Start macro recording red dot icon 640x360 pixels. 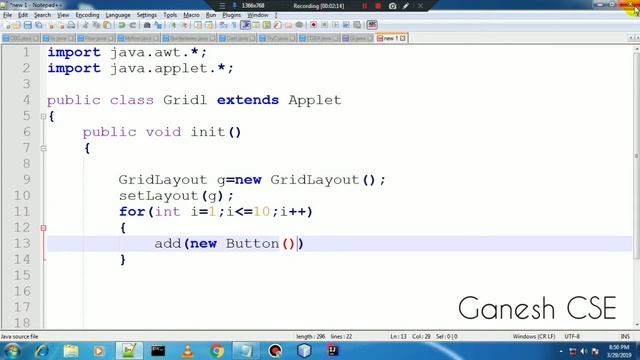[x=313, y=25]
